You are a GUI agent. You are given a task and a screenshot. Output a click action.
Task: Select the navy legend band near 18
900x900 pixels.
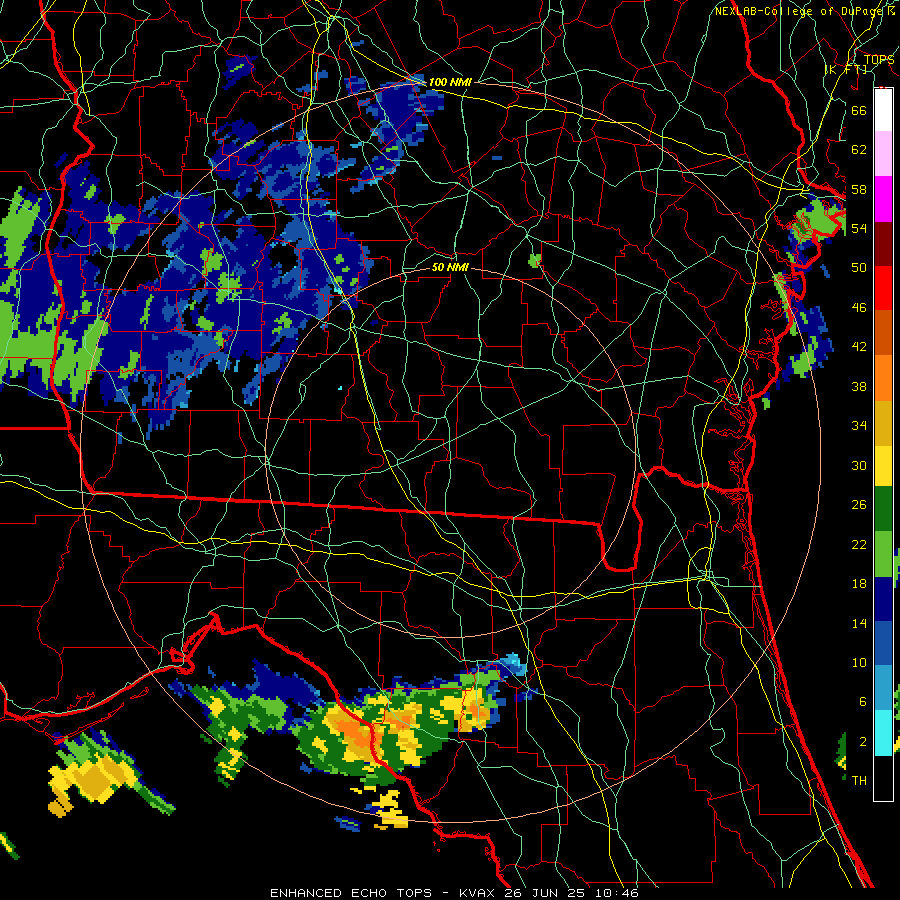click(x=883, y=599)
